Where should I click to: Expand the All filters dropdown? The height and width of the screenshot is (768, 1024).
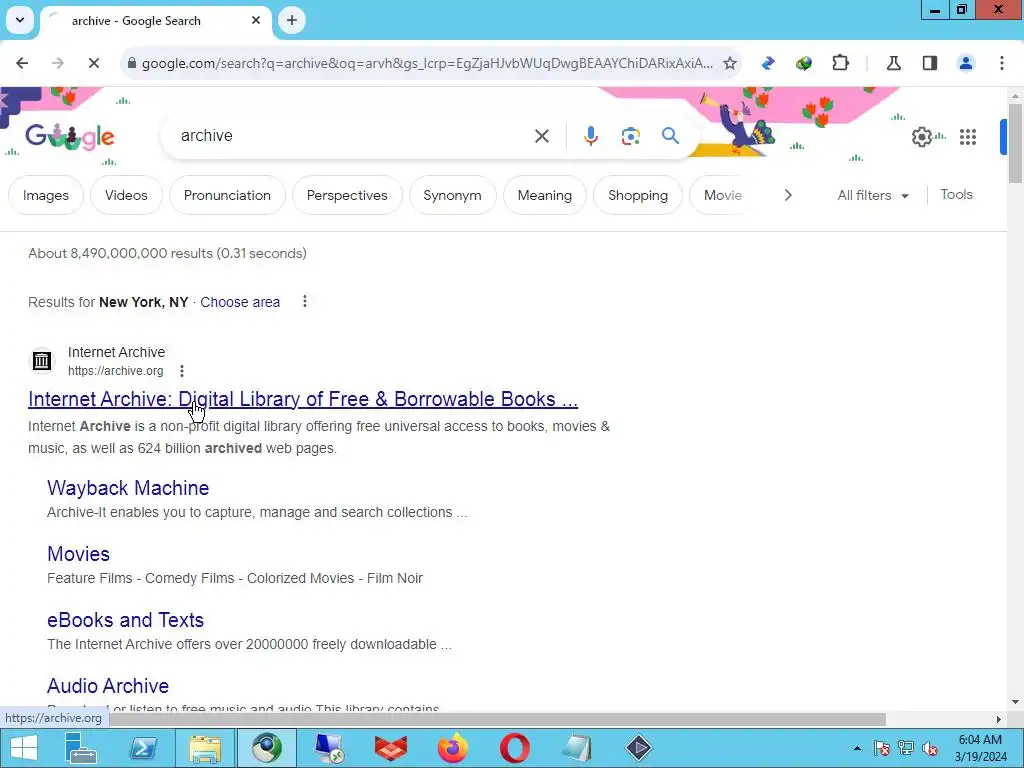tap(873, 195)
